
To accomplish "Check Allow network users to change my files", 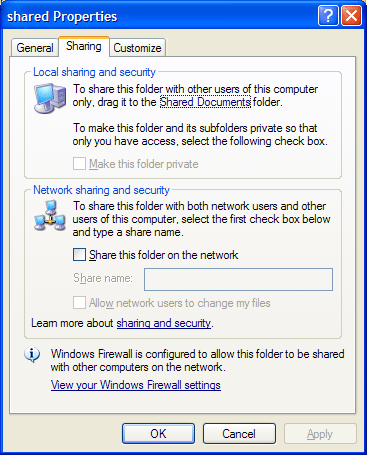I will [79, 303].
